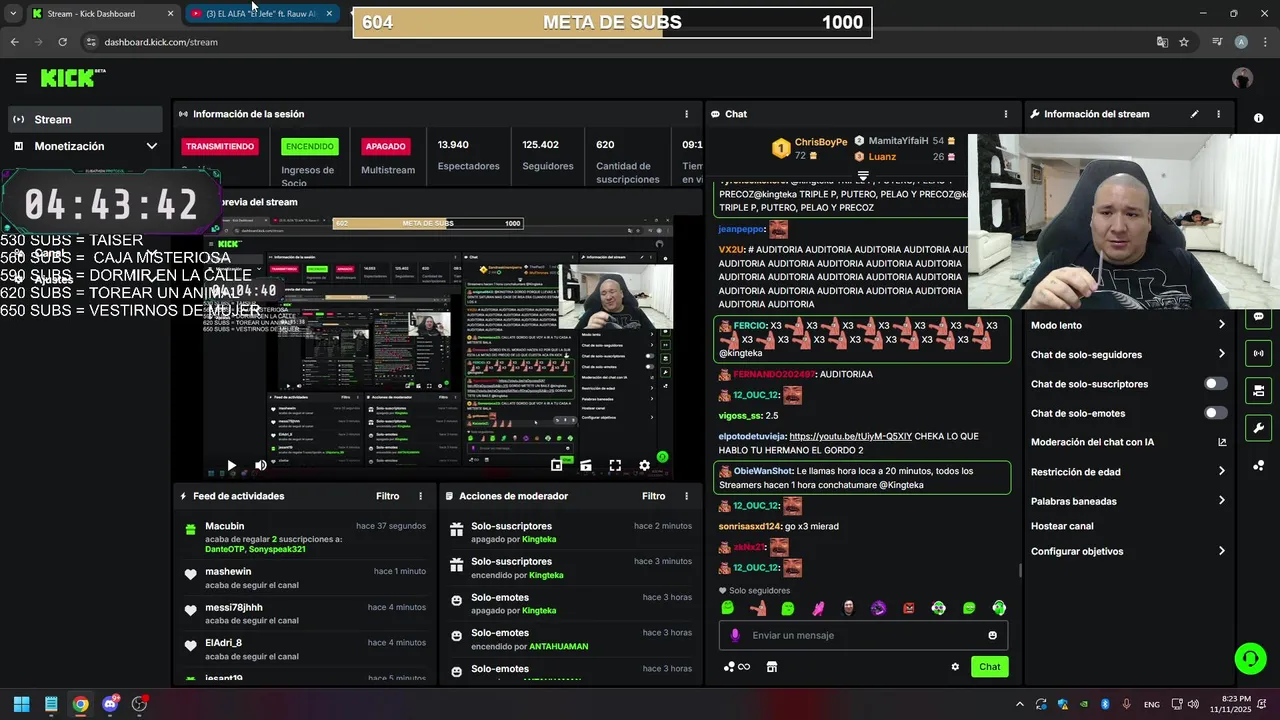Viewport: 1280px width, 720px height.
Task: Edit stream info with the pencil icon
Action: coord(1194,114)
